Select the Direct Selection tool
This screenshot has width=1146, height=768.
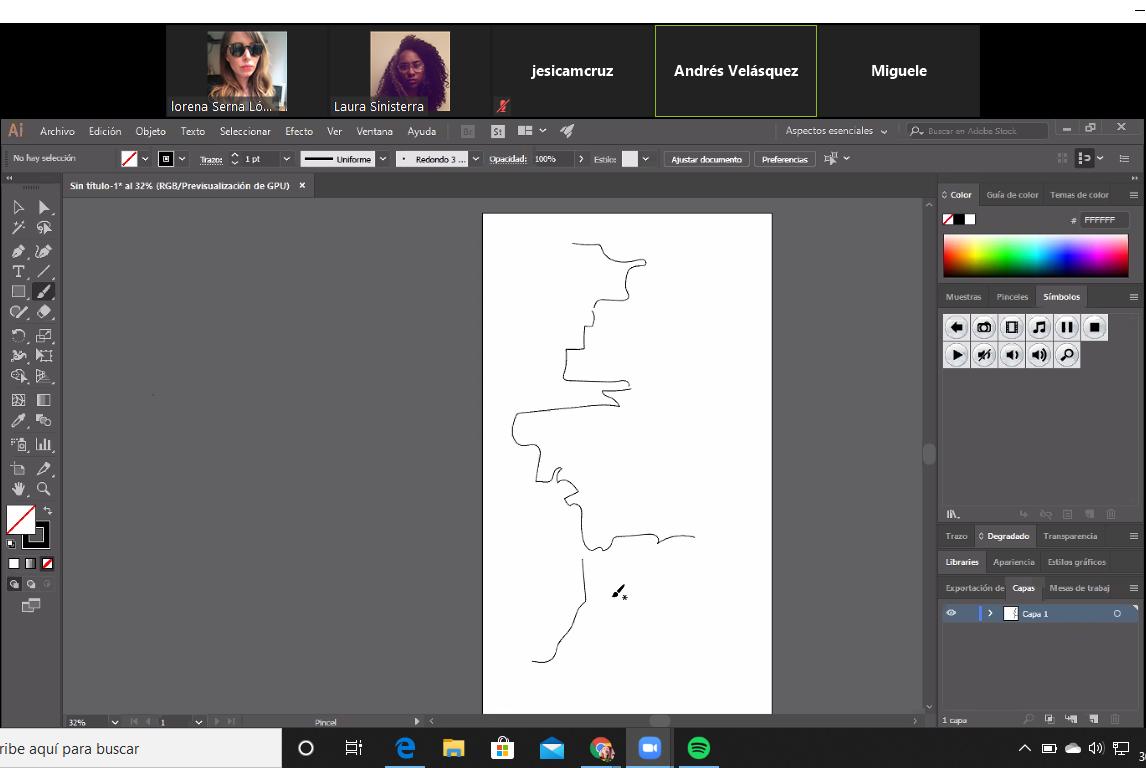pos(44,208)
